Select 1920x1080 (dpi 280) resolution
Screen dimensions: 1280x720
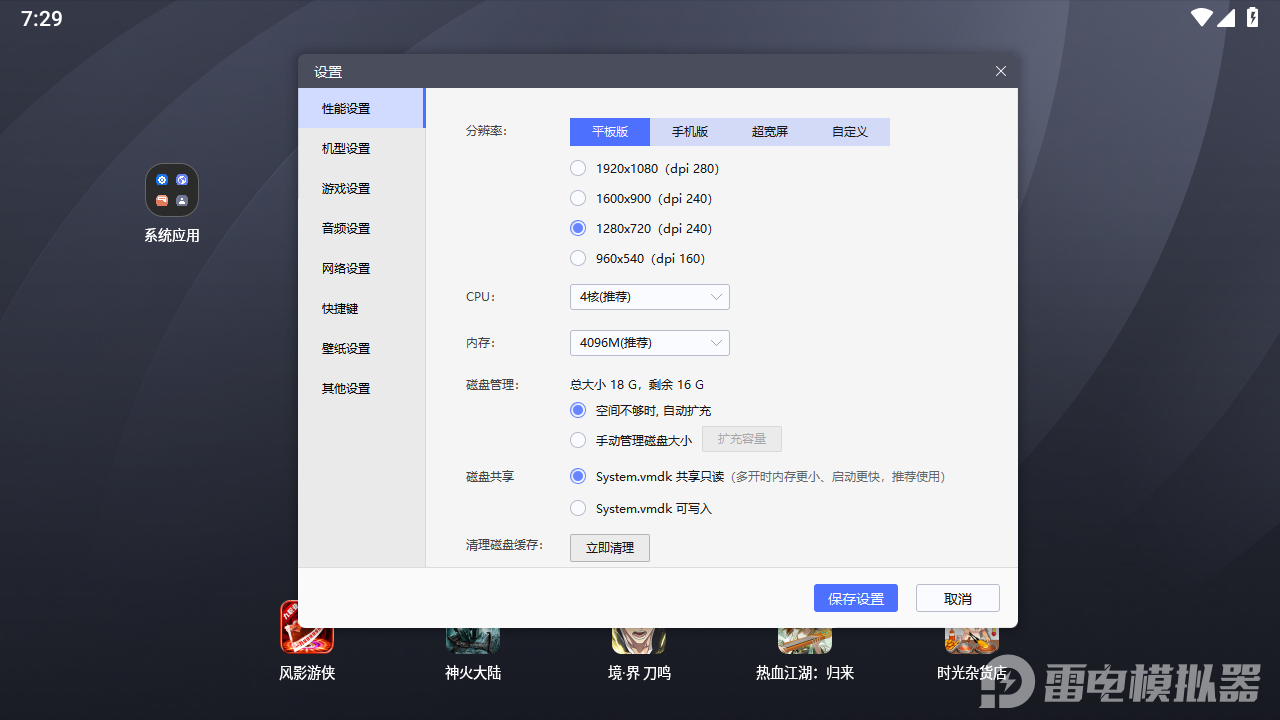pyautogui.click(x=578, y=168)
